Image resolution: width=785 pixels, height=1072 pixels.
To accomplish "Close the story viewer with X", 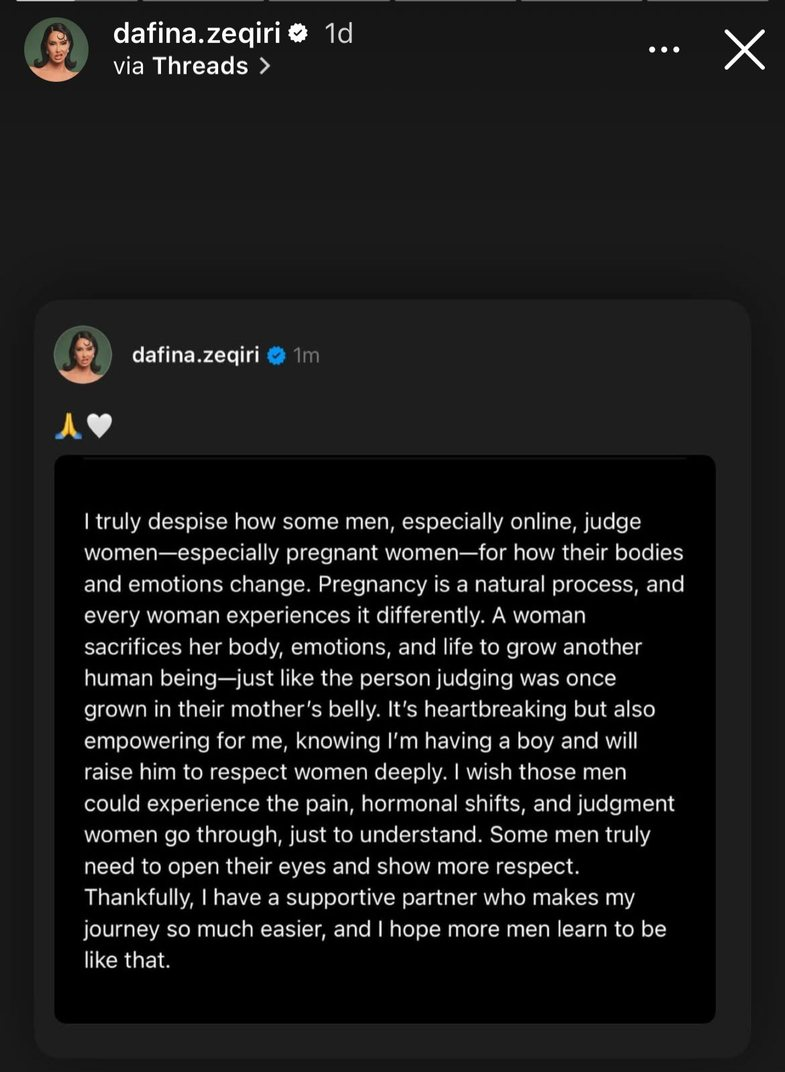I will [744, 48].
